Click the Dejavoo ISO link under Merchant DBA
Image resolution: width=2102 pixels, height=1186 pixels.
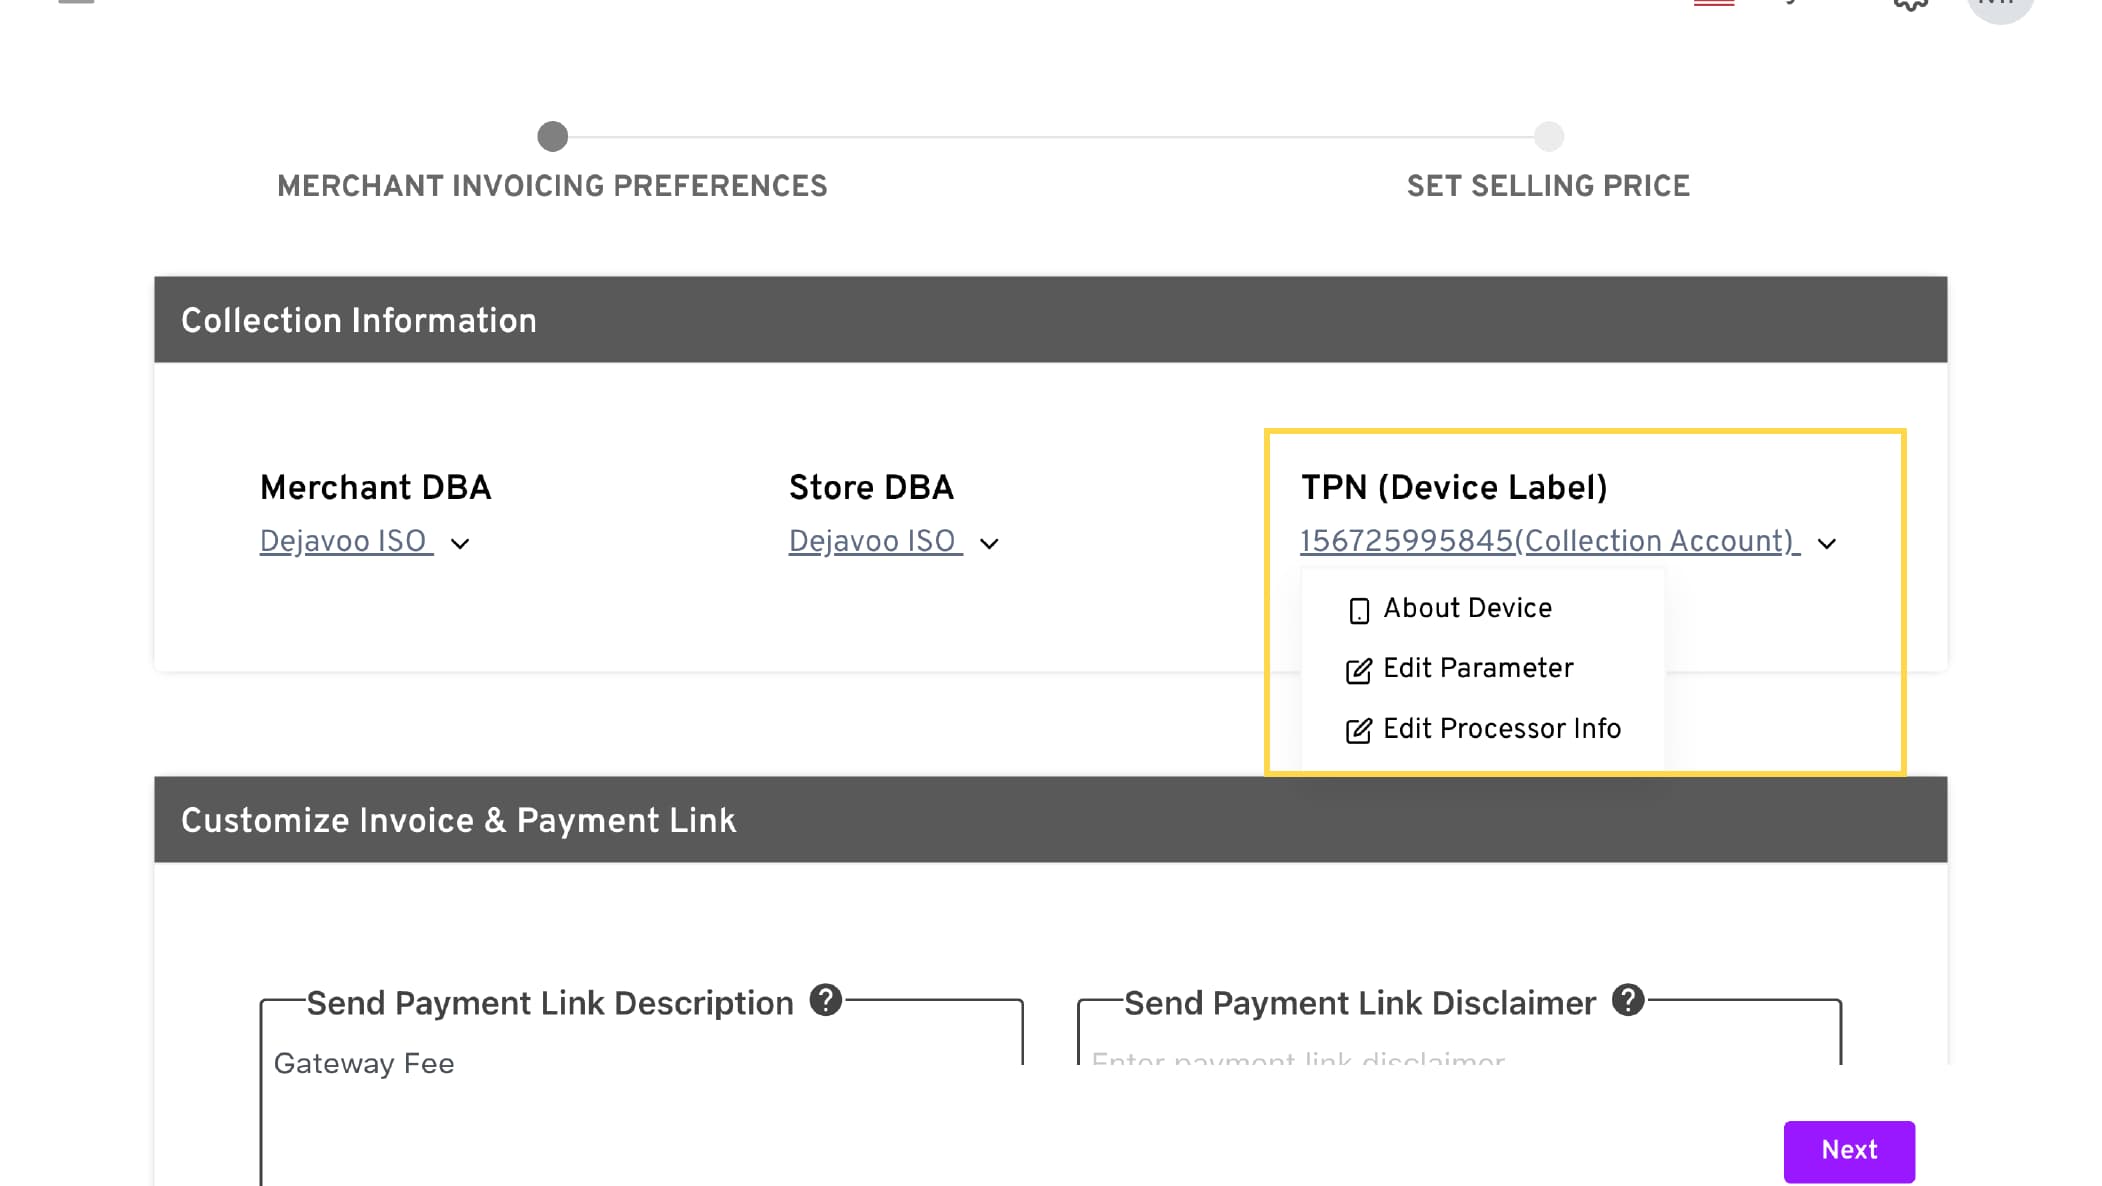(345, 541)
